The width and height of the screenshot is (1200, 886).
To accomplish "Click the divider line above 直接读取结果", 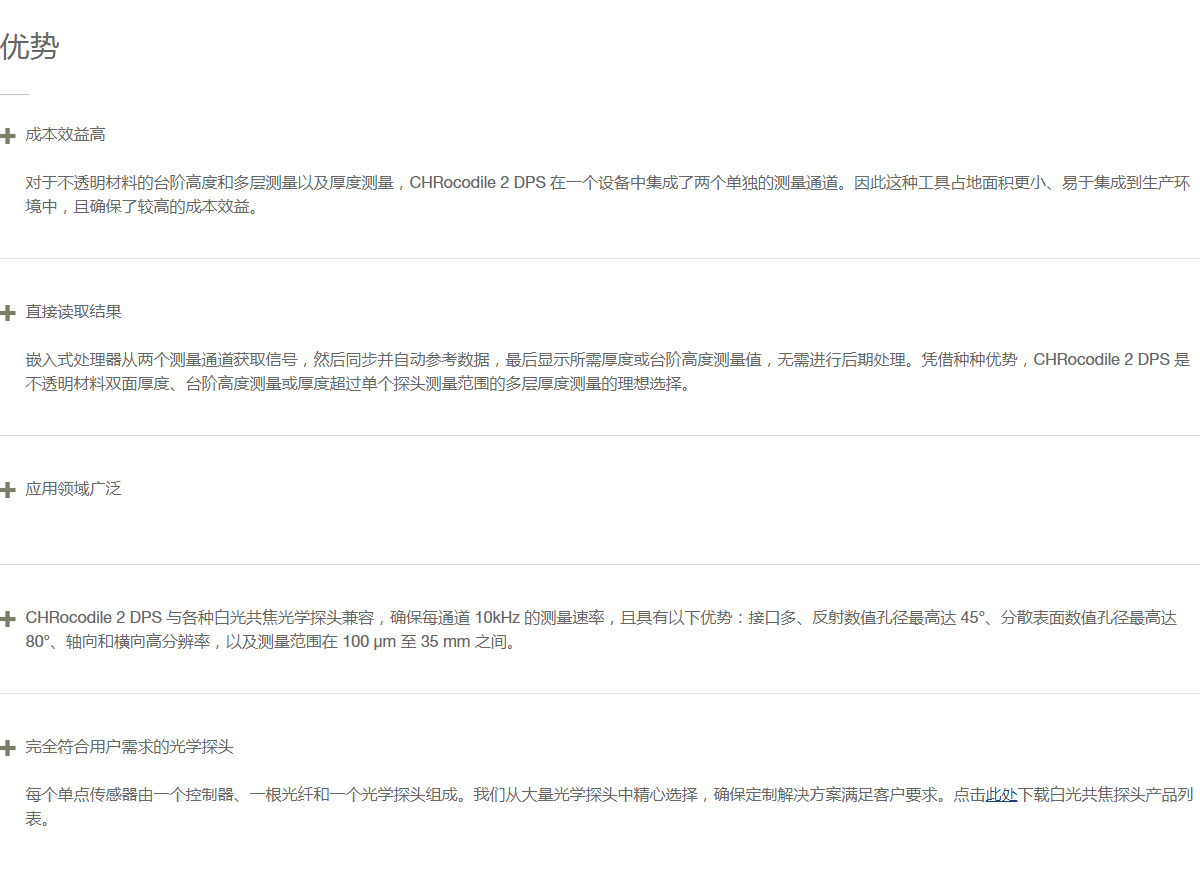I will coord(600,258).
